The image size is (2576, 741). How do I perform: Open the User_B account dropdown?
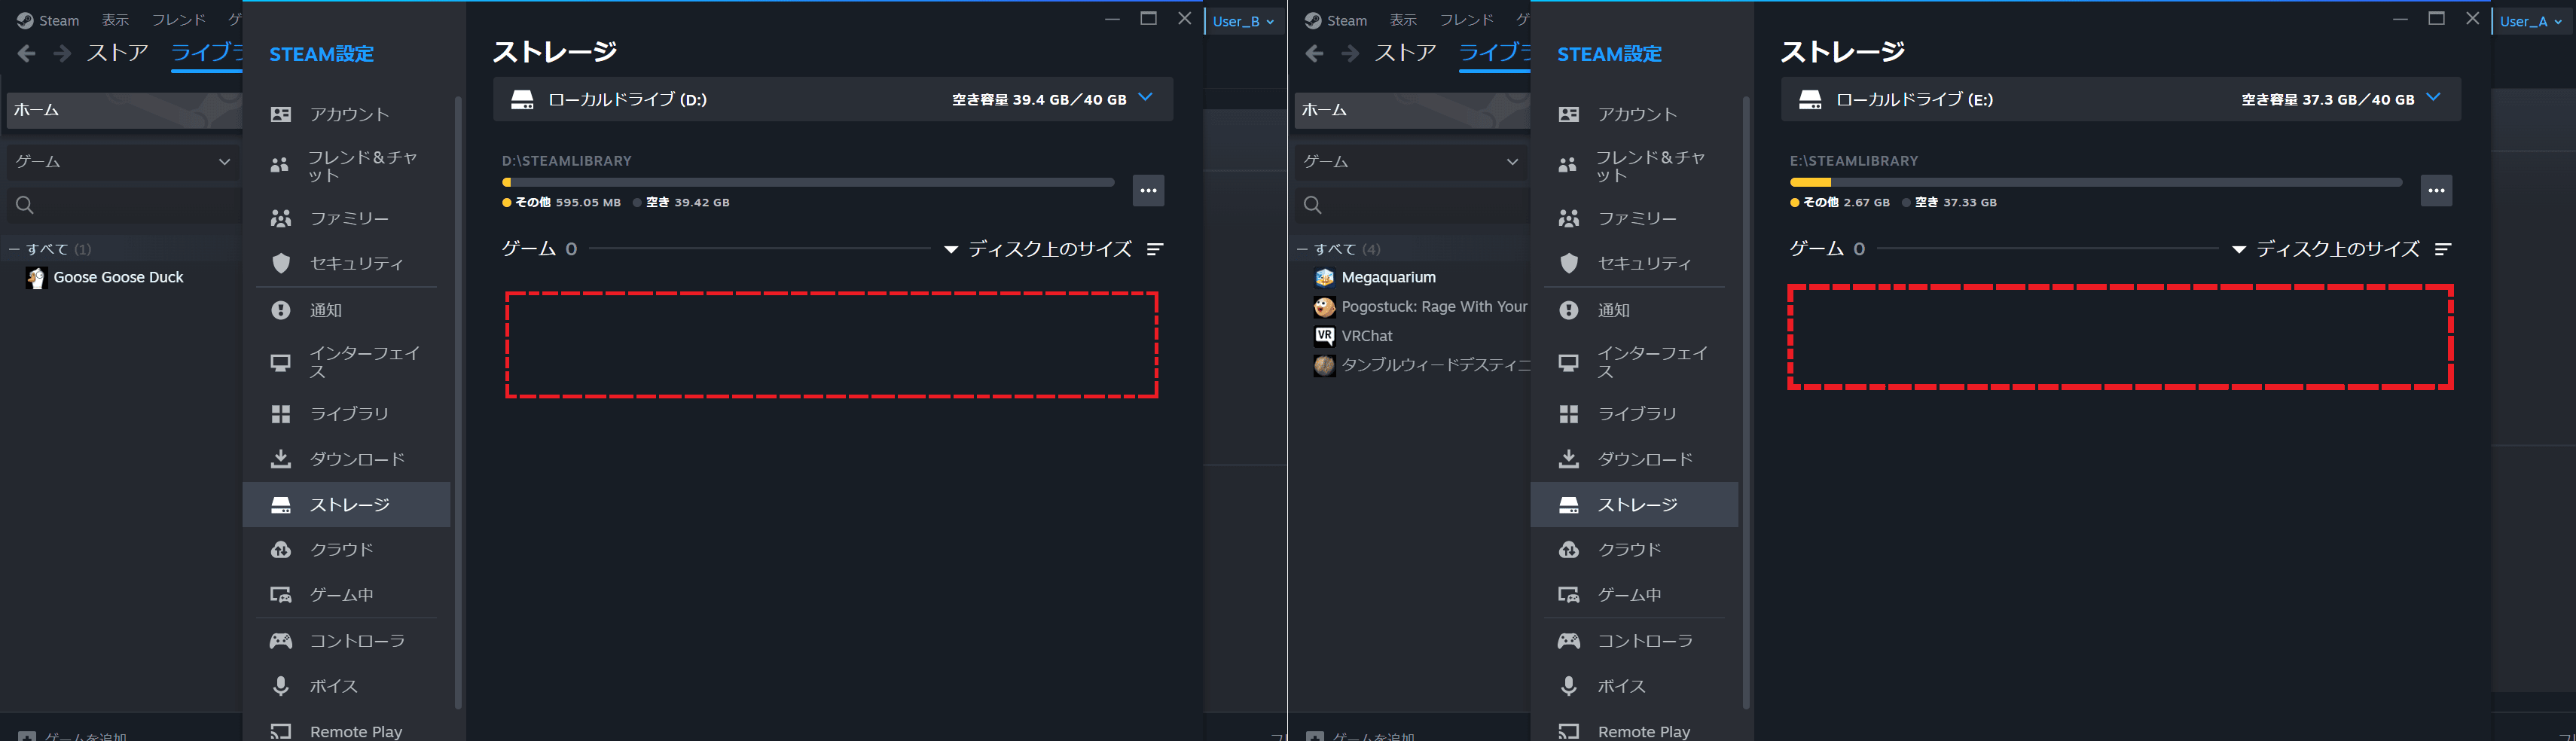tap(1243, 21)
